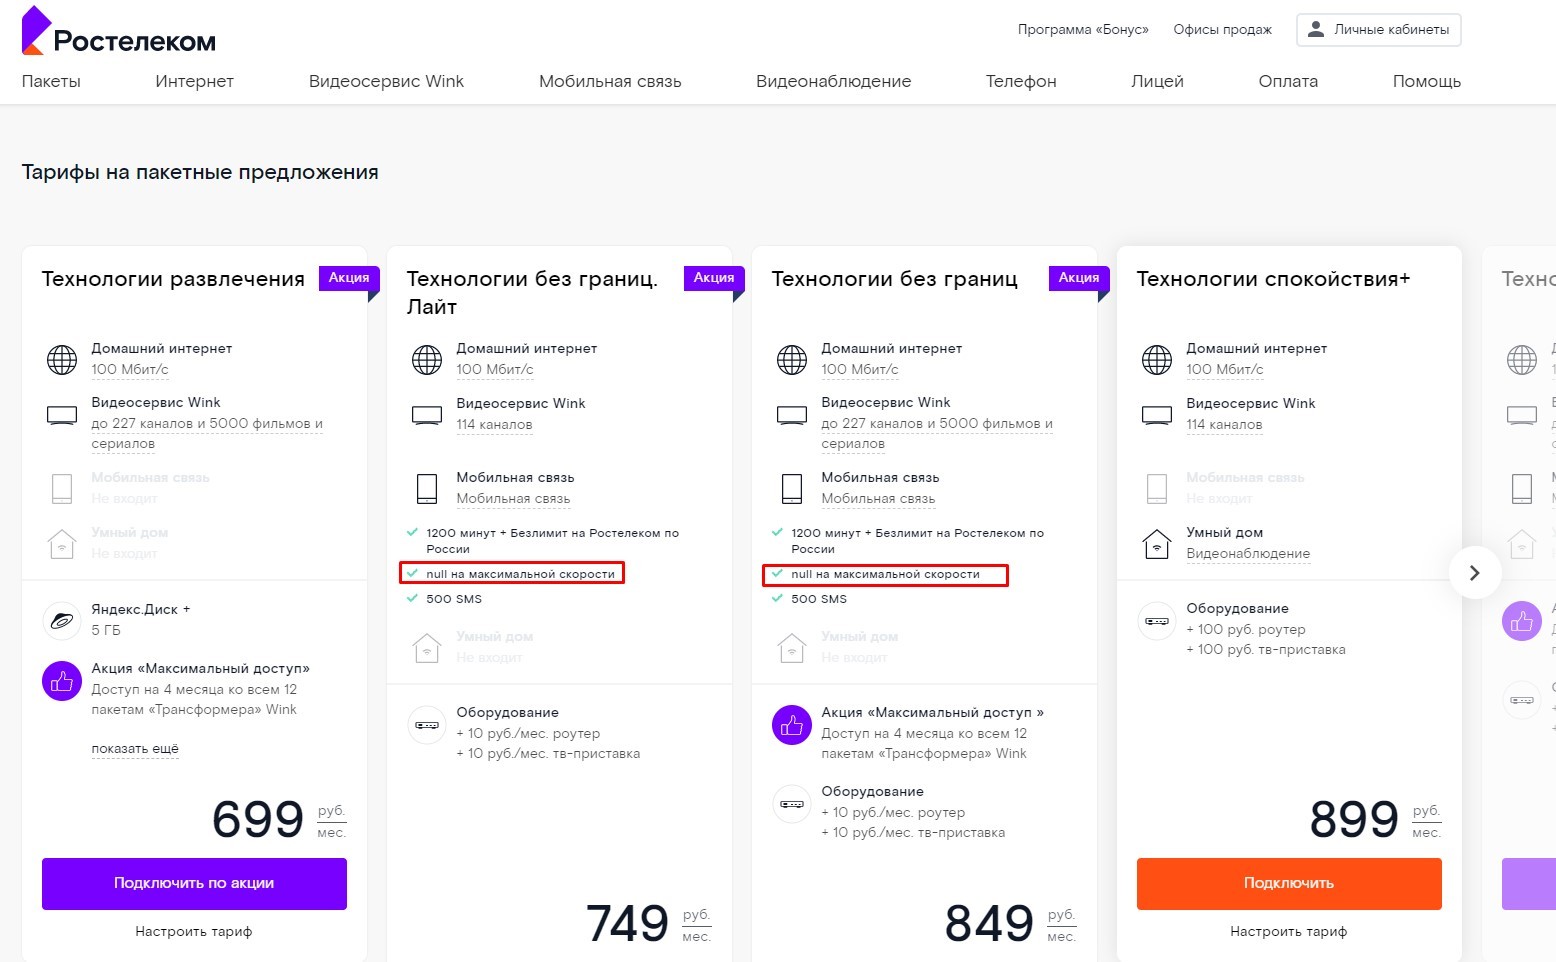Click the Яндекс.Диск icon
1556x962 pixels.
pos(62,620)
